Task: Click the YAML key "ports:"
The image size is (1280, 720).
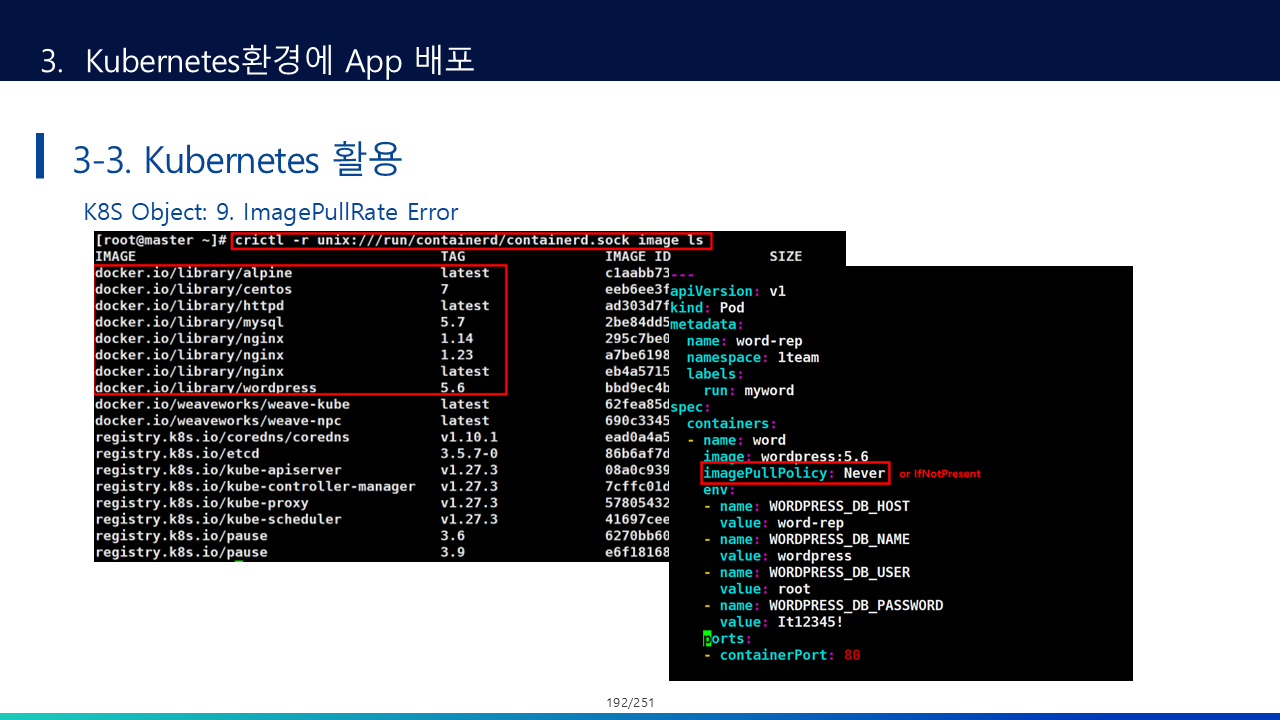Action: (x=728, y=638)
